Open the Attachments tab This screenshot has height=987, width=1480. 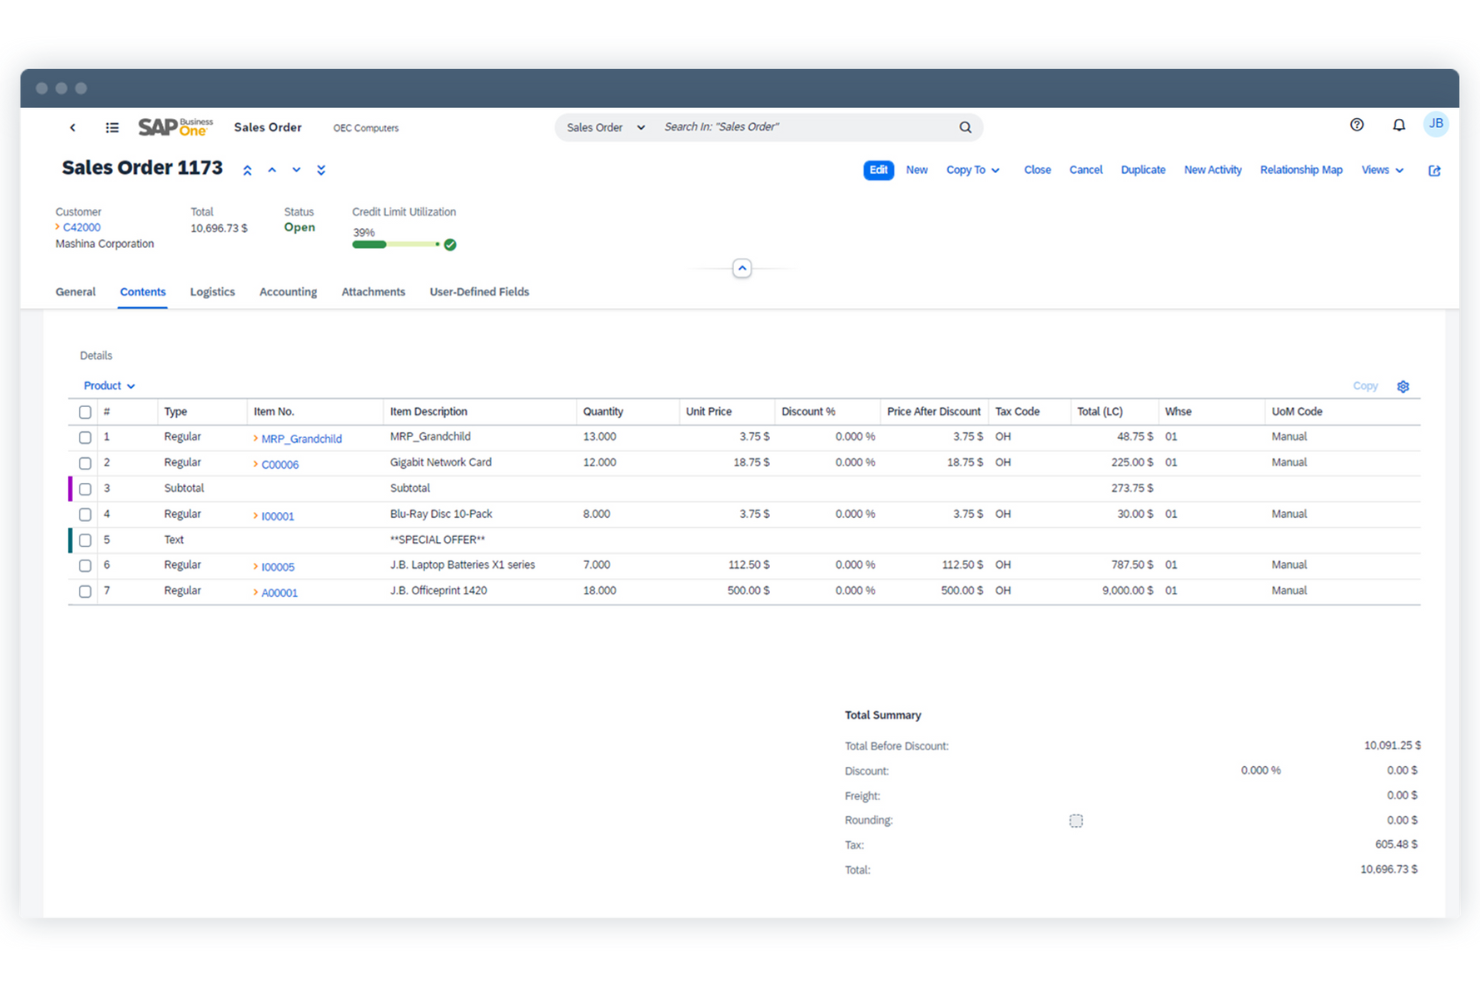tap(373, 292)
